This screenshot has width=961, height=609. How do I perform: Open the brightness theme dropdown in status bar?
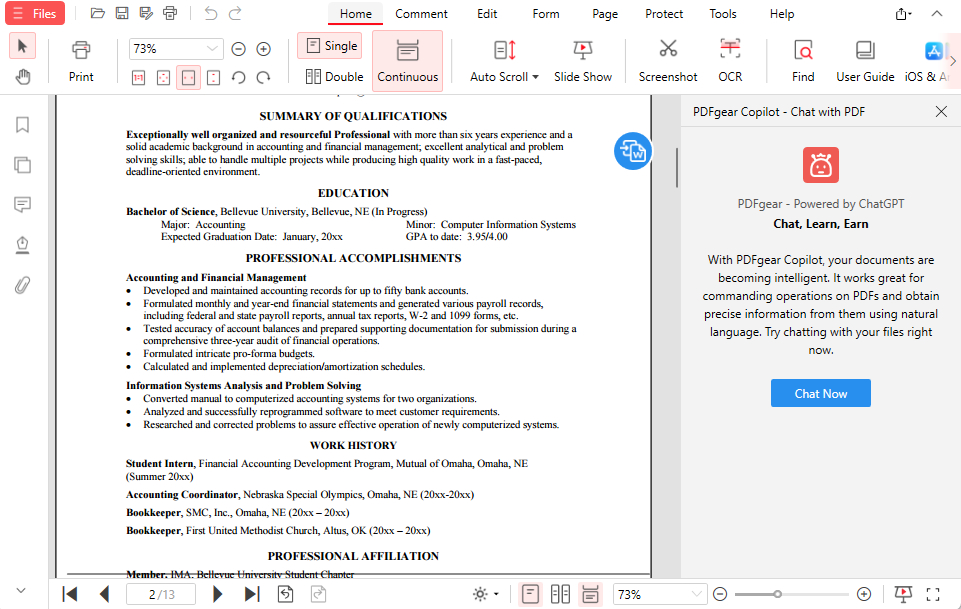click(485, 593)
